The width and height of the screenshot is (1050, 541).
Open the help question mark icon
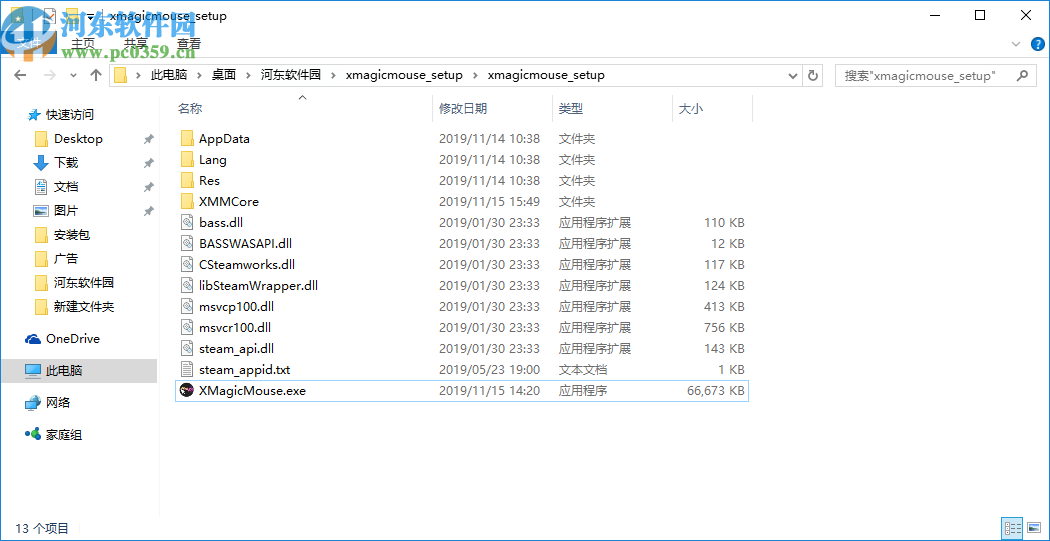pyautogui.click(x=1035, y=44)
